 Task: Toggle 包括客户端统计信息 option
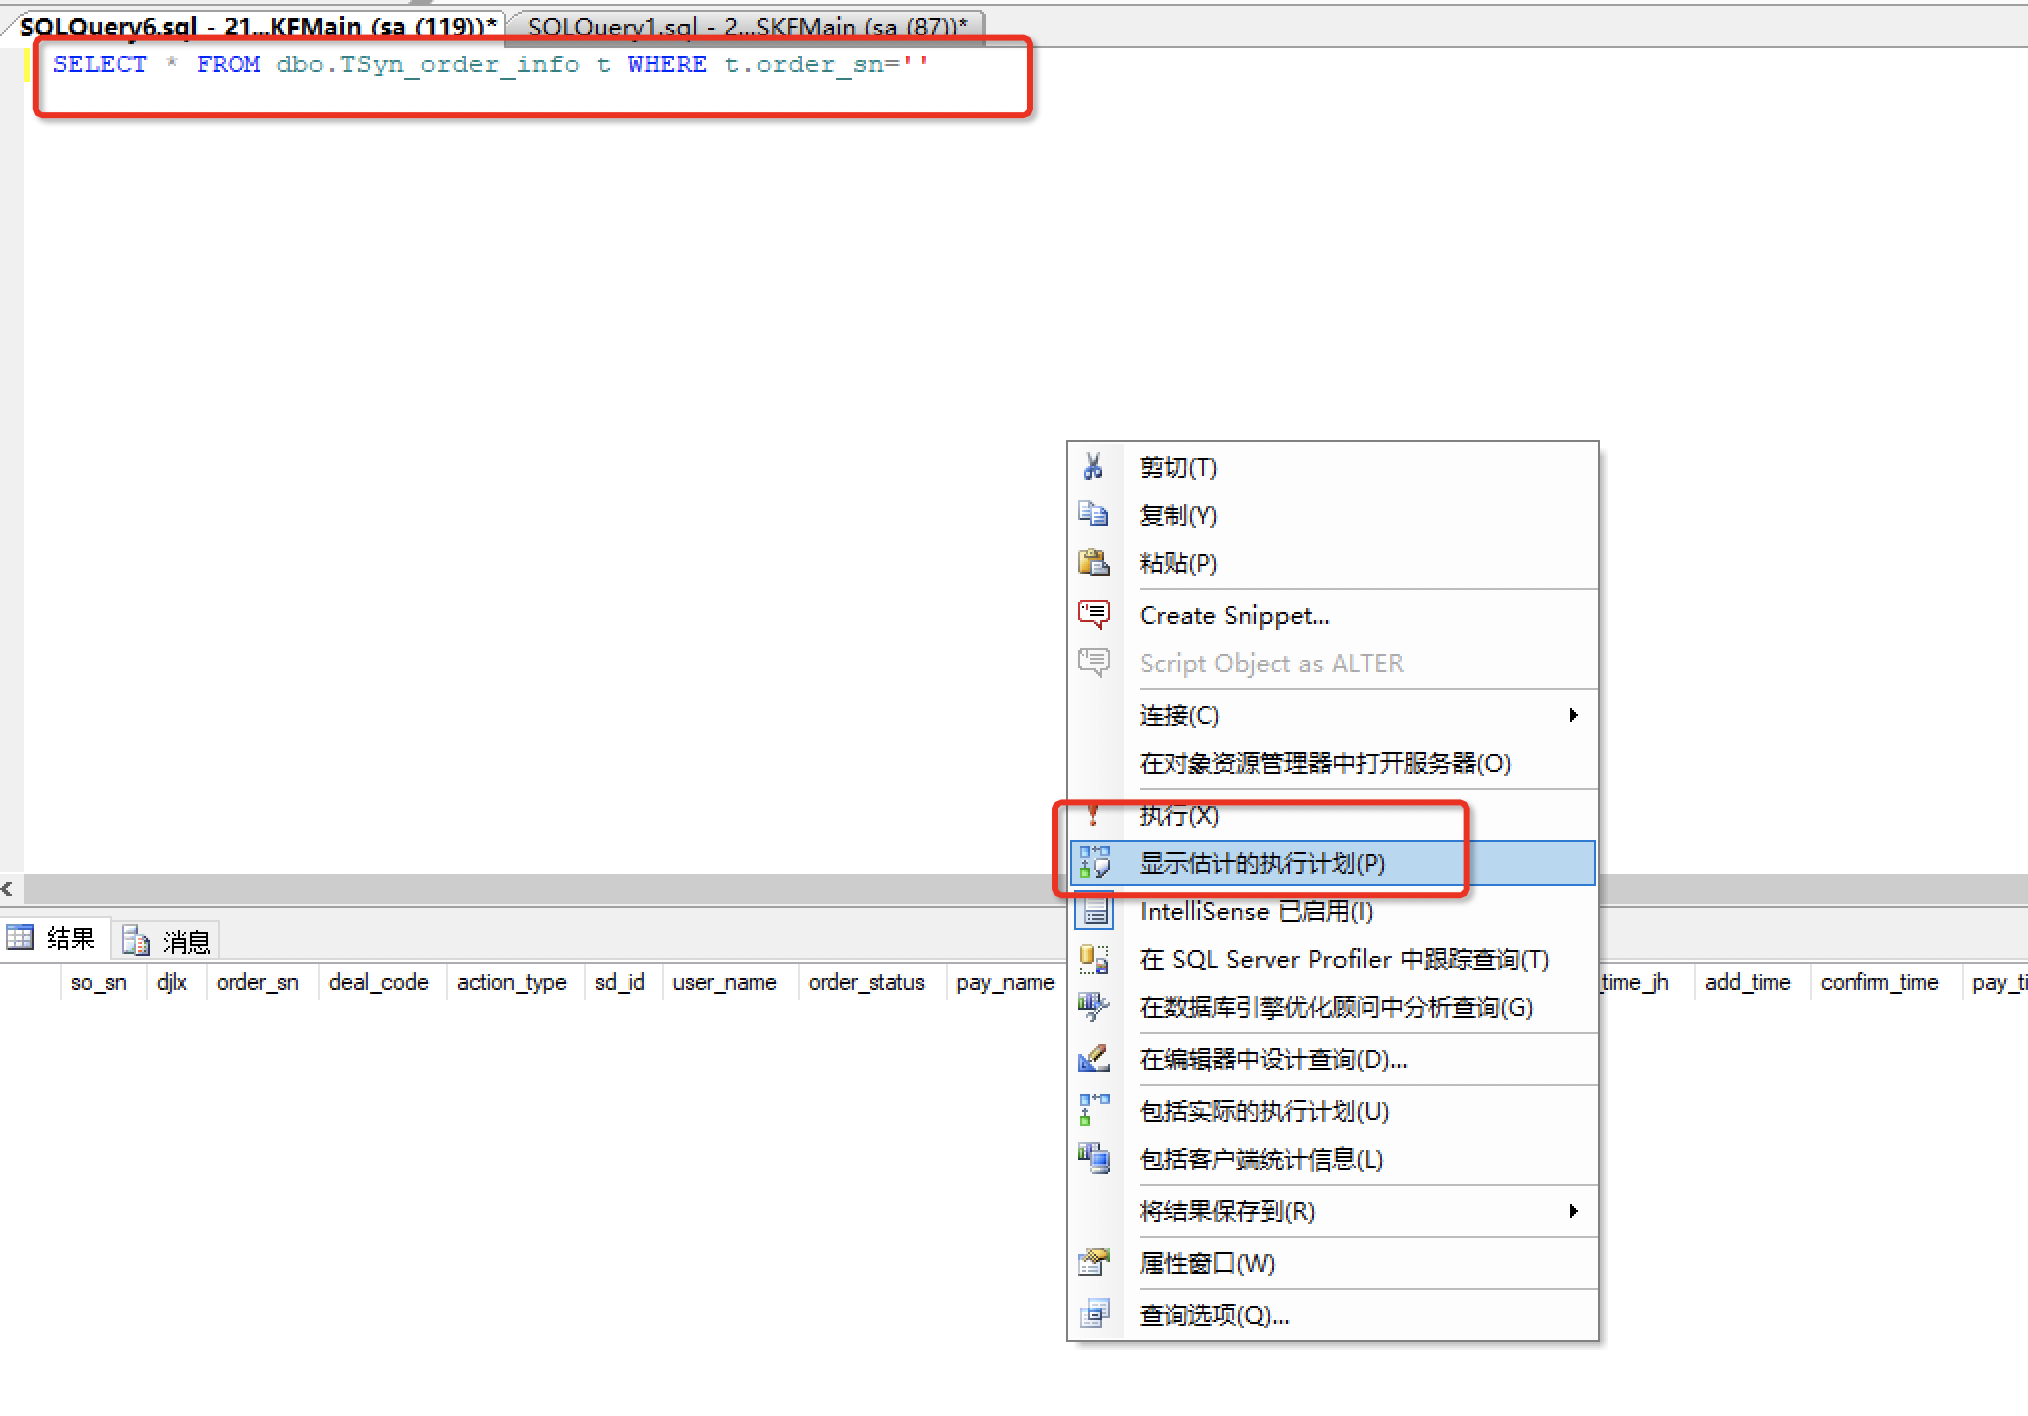1260,1159
